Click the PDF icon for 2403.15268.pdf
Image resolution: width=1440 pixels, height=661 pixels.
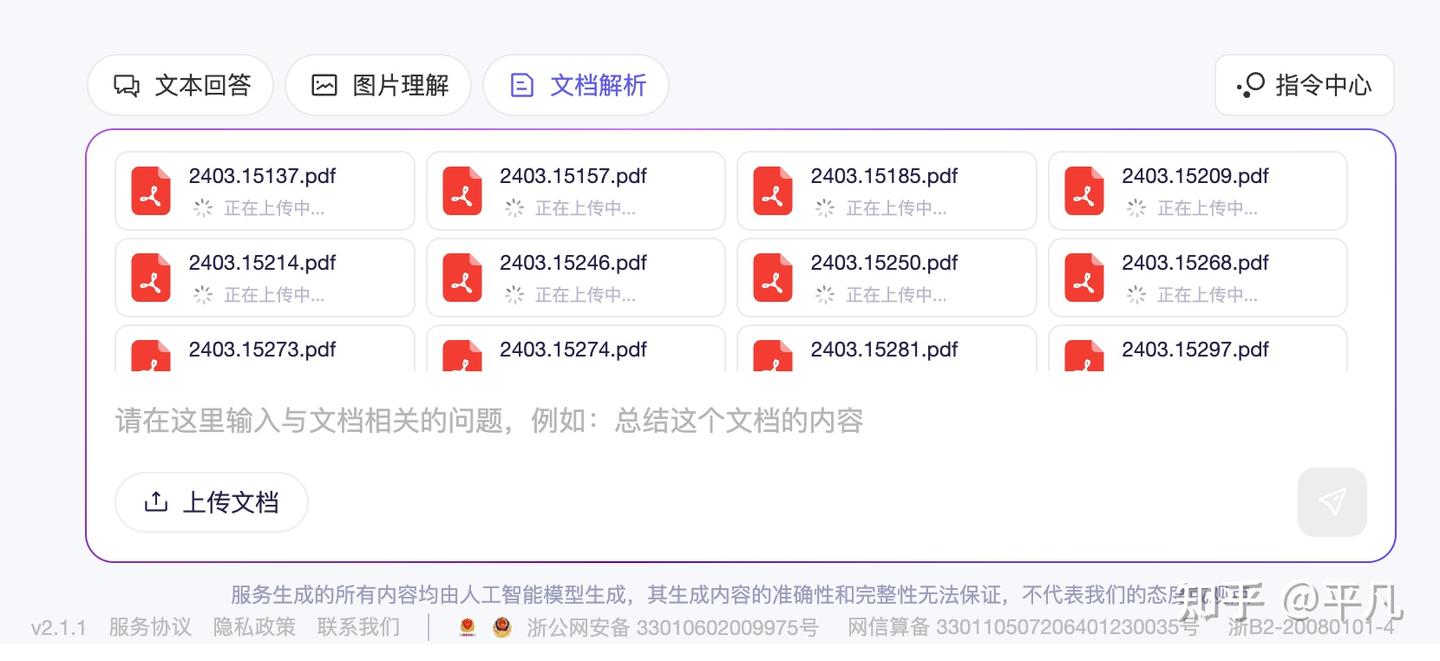point(1084,278)
